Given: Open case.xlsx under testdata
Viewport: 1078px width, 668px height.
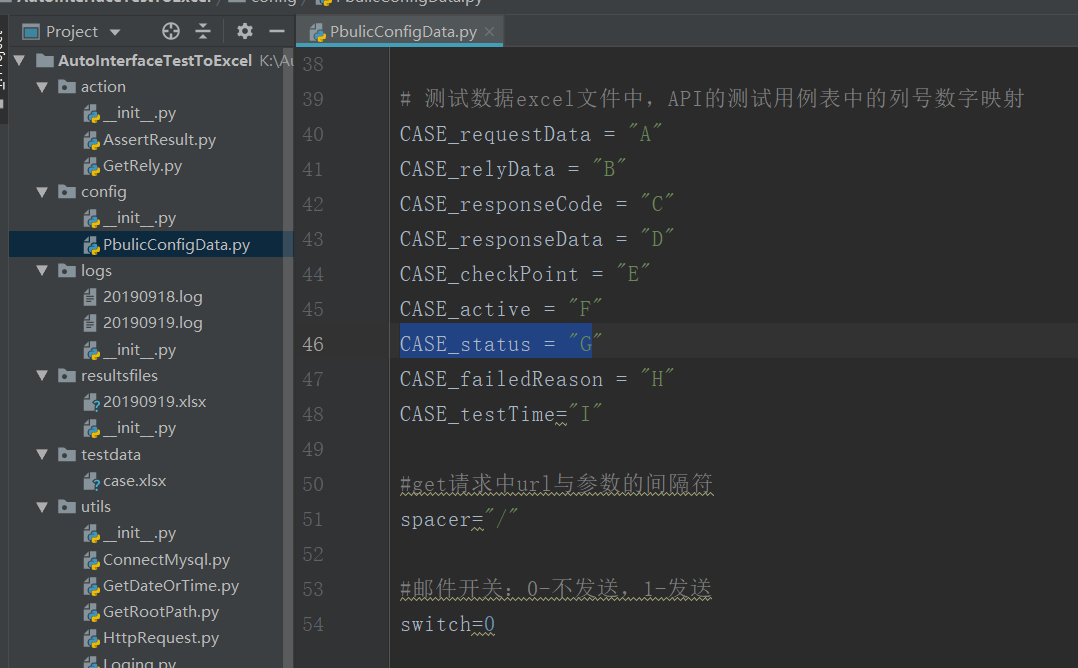Looking at the screenshot, I should (134, 481).
